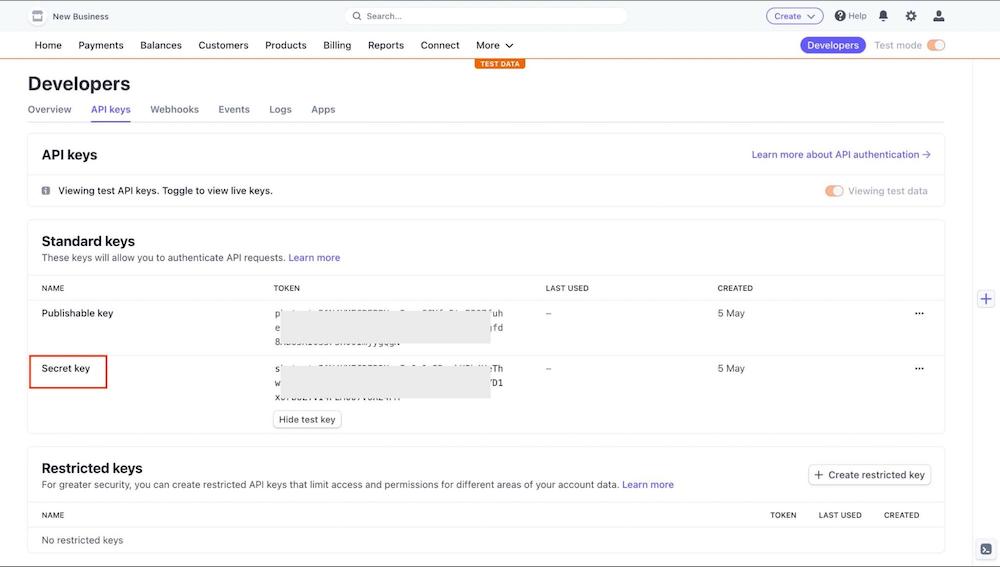Toggle the Viewing test data switch
The image size is (1000, 567).
pyautogui.click(x=834, y=191)
